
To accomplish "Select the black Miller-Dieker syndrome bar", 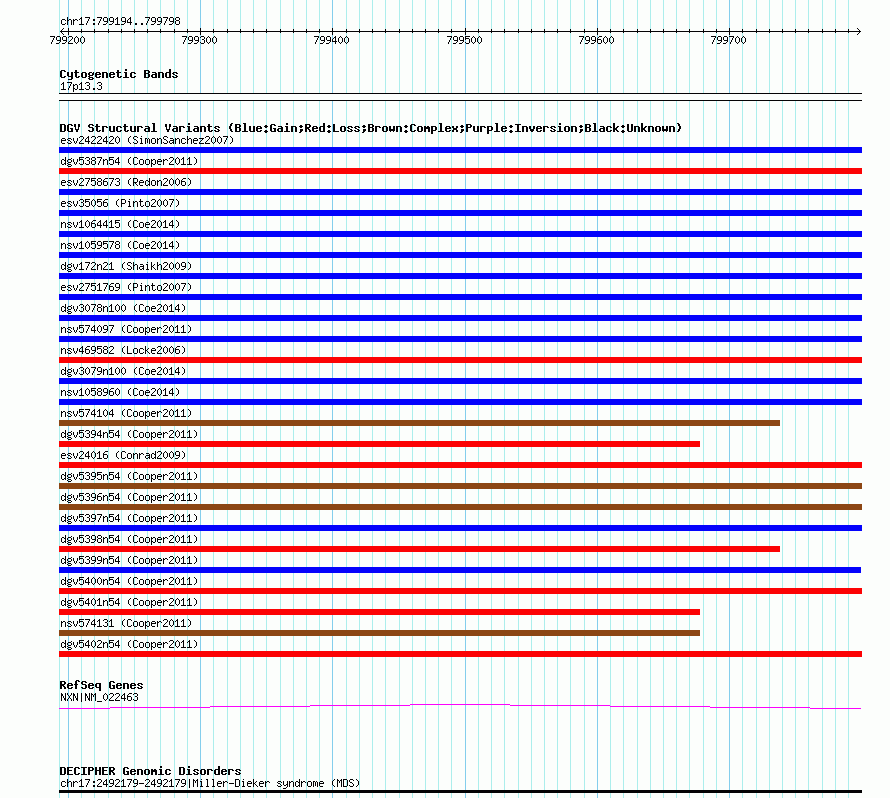I will pos(460,791).
